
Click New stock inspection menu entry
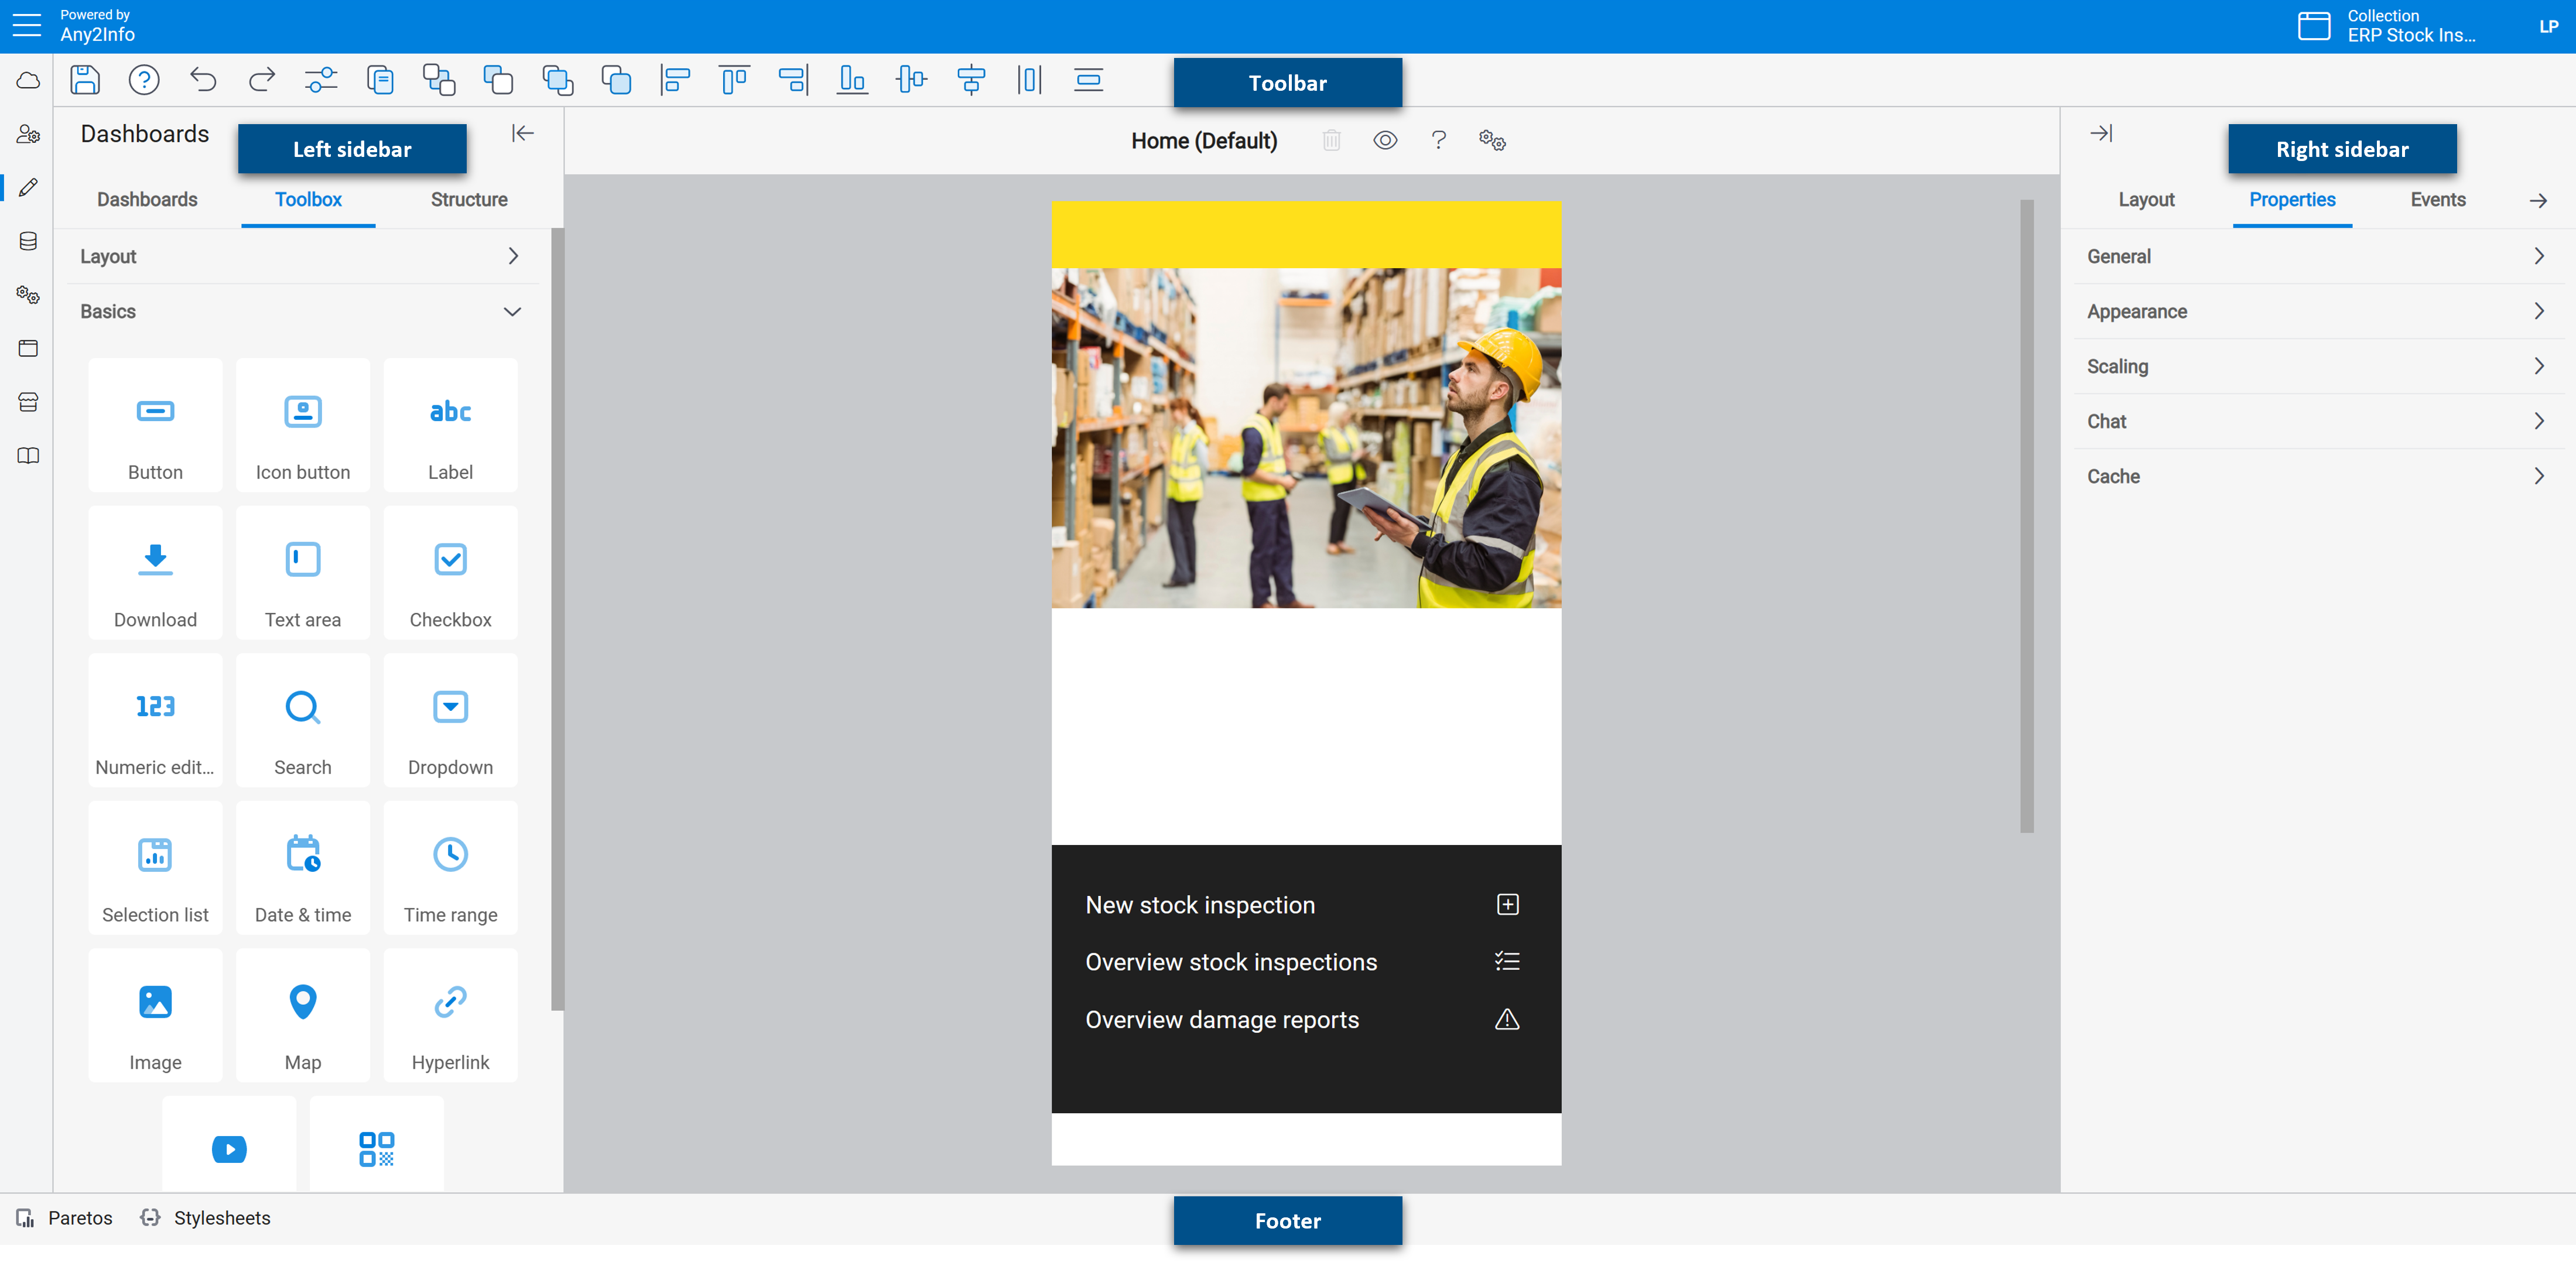(x=1200, y=905)
